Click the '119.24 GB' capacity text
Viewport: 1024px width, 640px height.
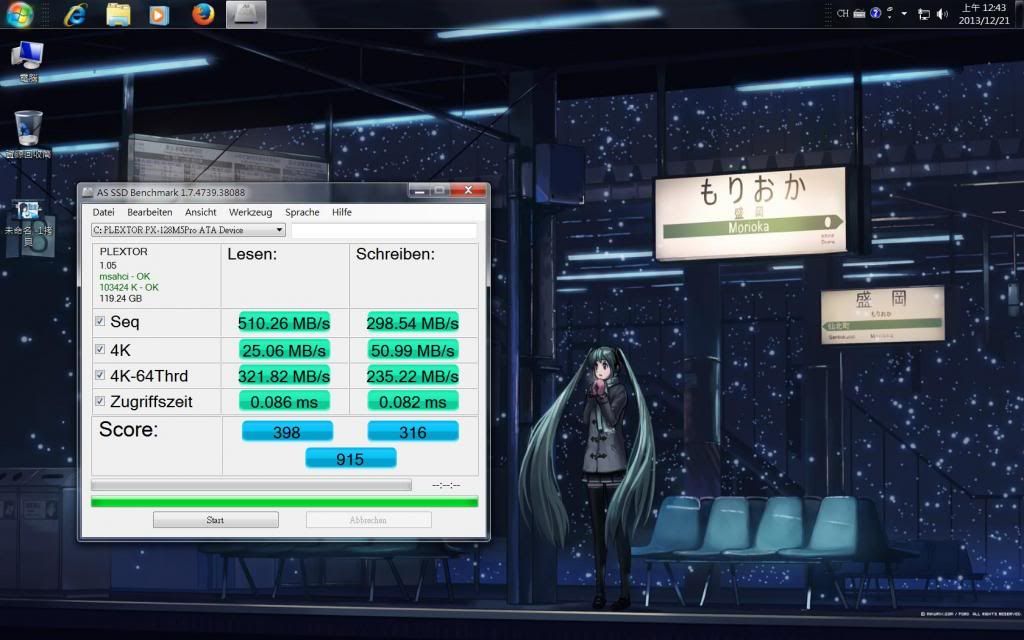tap(121, 298)
